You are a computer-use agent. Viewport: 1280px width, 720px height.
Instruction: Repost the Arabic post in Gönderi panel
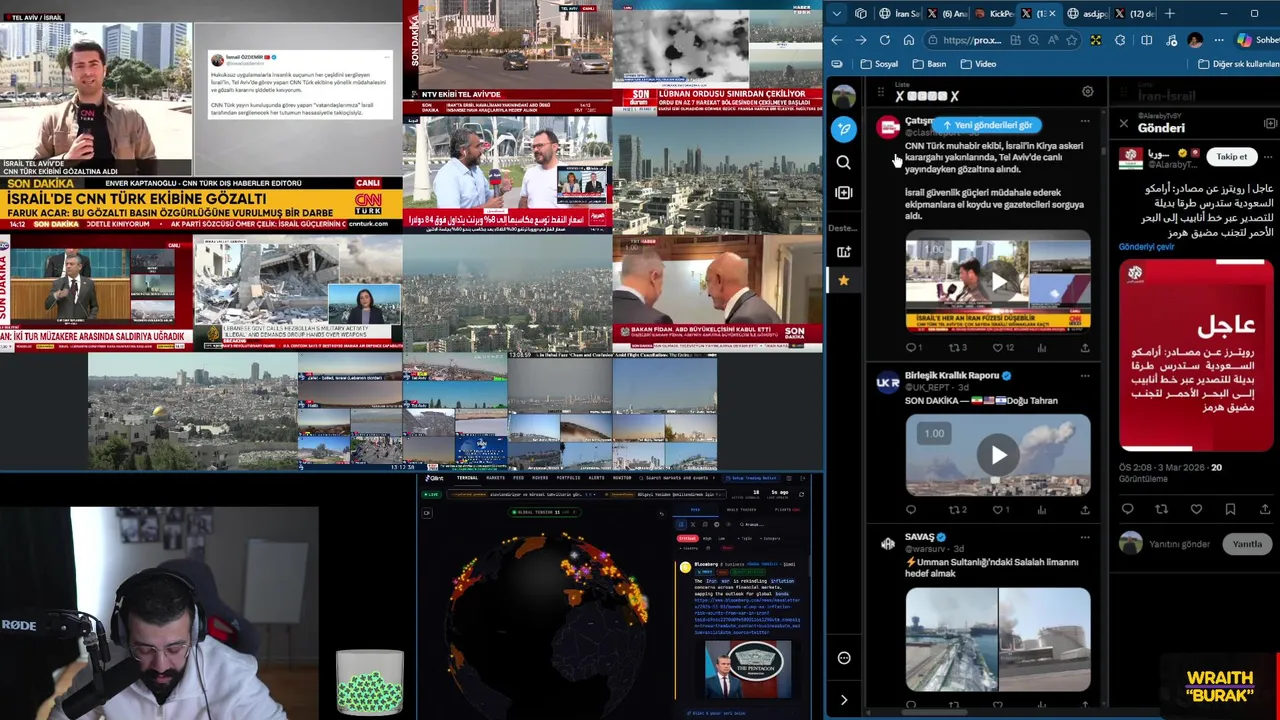coord(1161,509)
